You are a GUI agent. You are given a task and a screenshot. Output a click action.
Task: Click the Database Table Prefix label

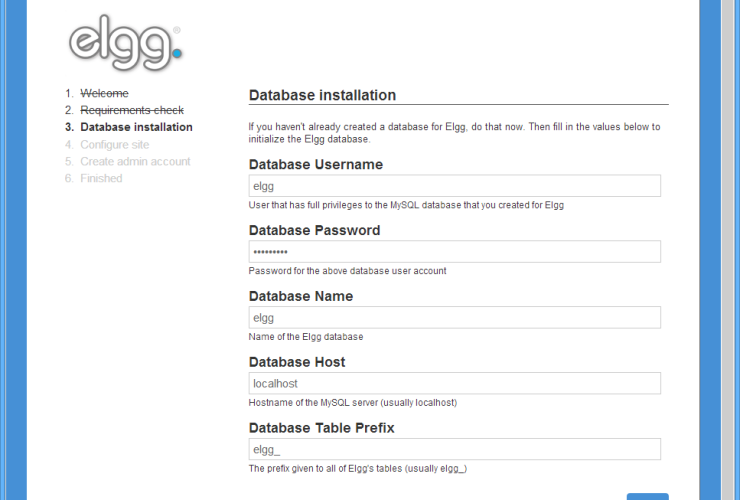[321, 428]
